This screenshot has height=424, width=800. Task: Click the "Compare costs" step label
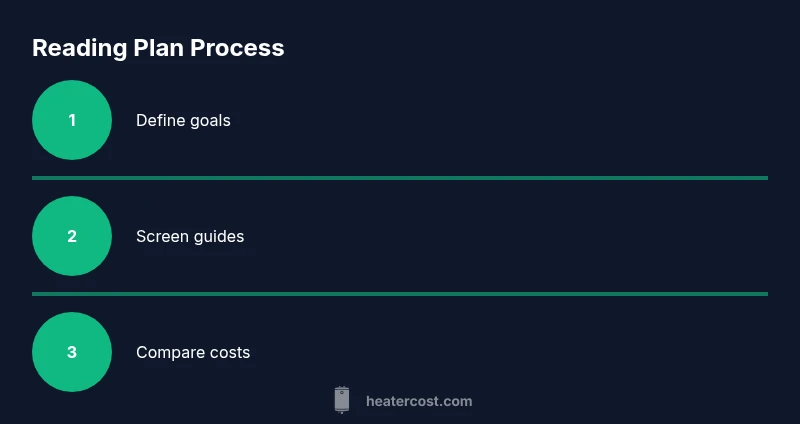tap(193, 352)
